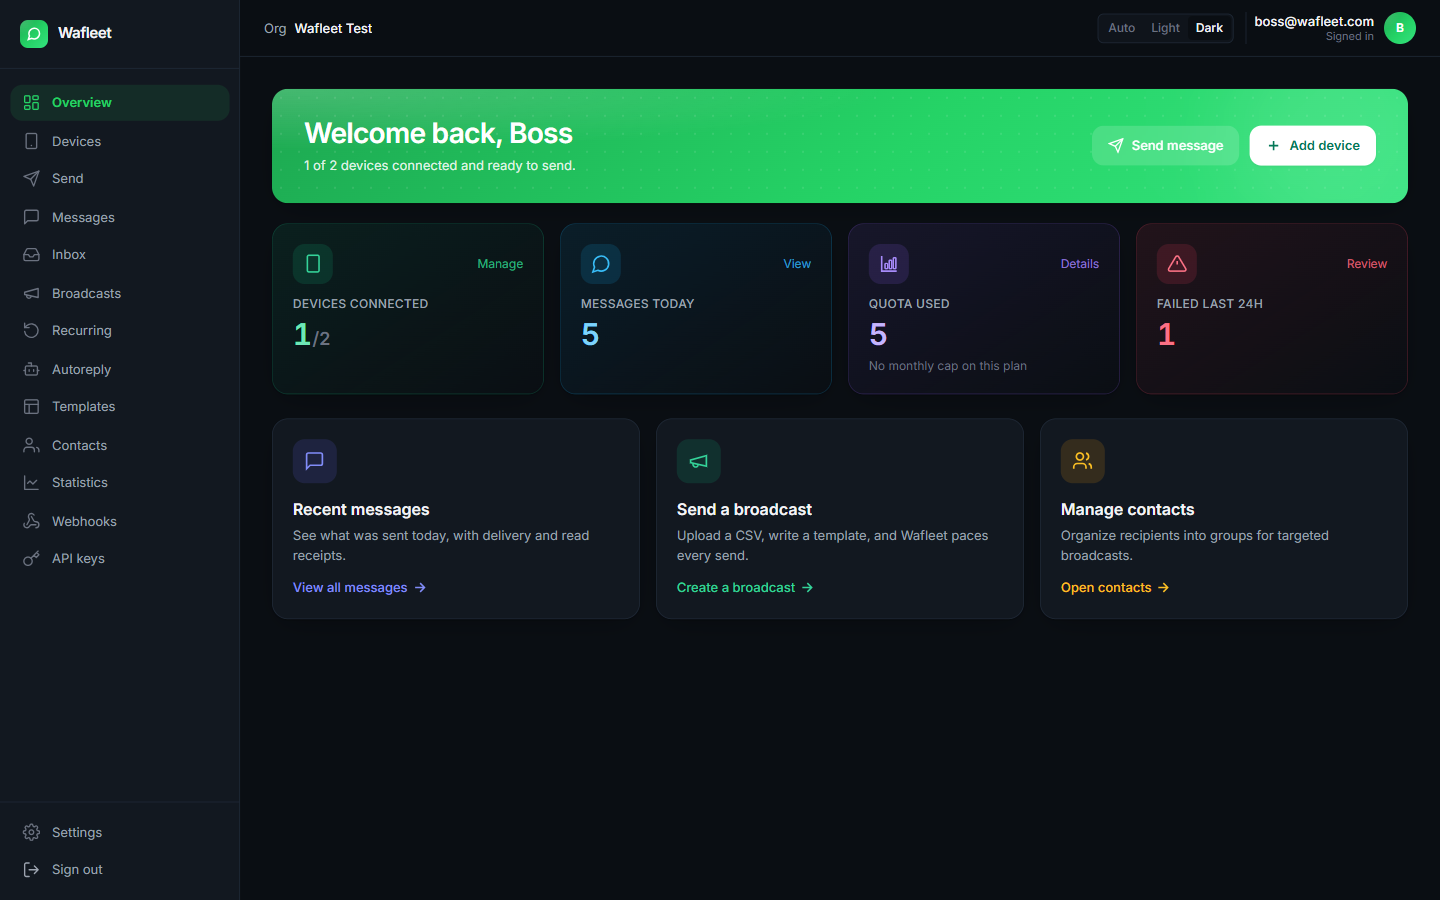Click the Send message button

(1165, 146)
